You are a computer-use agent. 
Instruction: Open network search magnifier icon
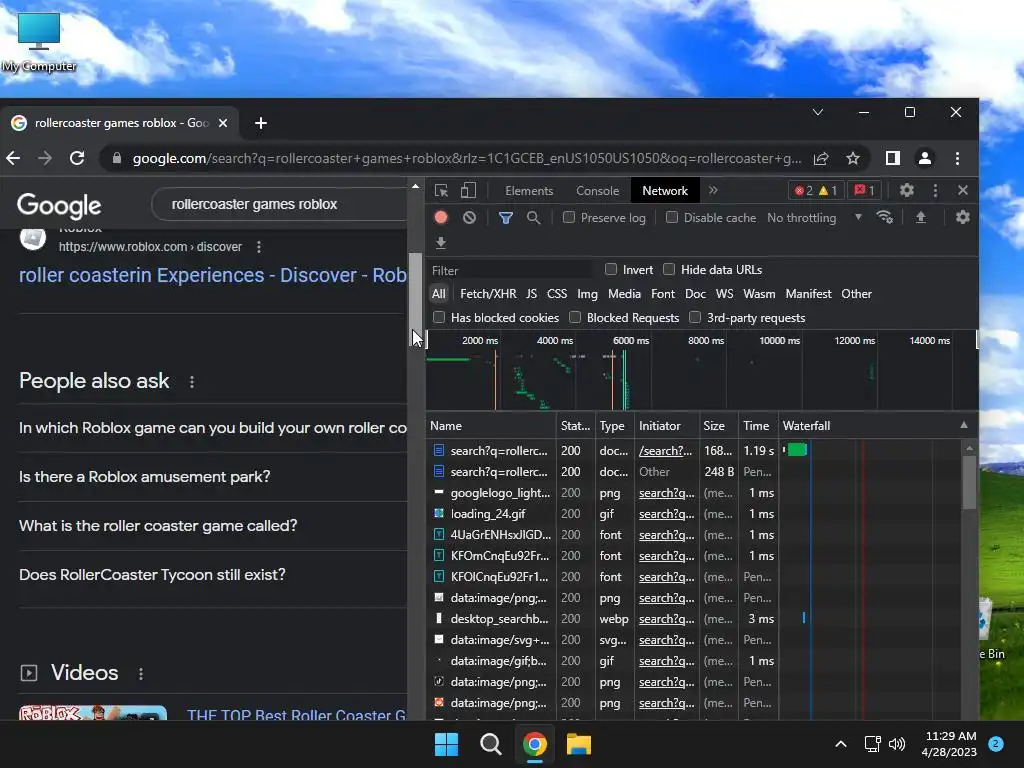coord(534,217)
